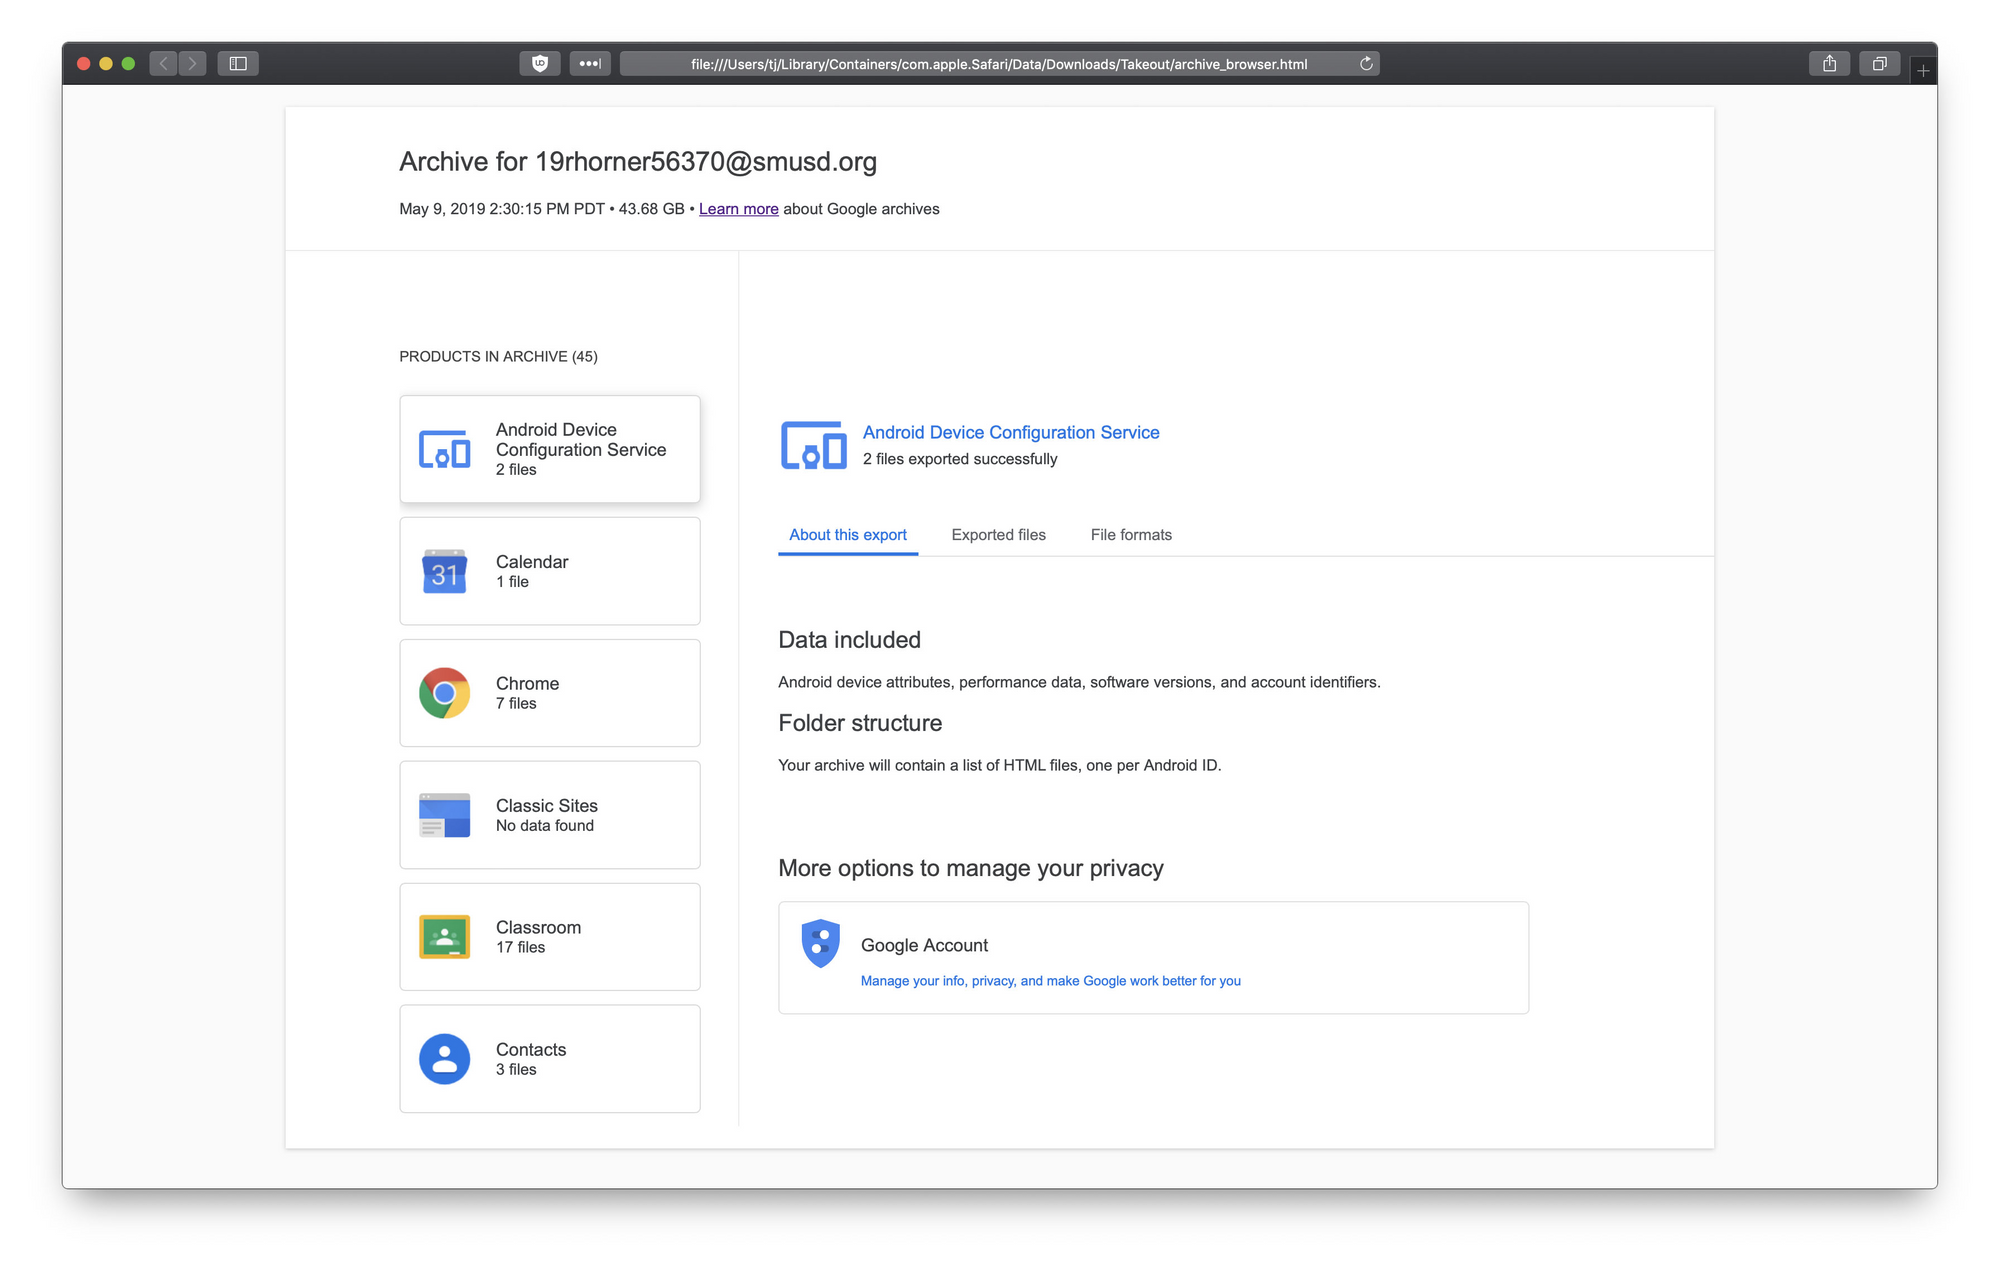Switch to the Exported files tab

click(998, 535)
